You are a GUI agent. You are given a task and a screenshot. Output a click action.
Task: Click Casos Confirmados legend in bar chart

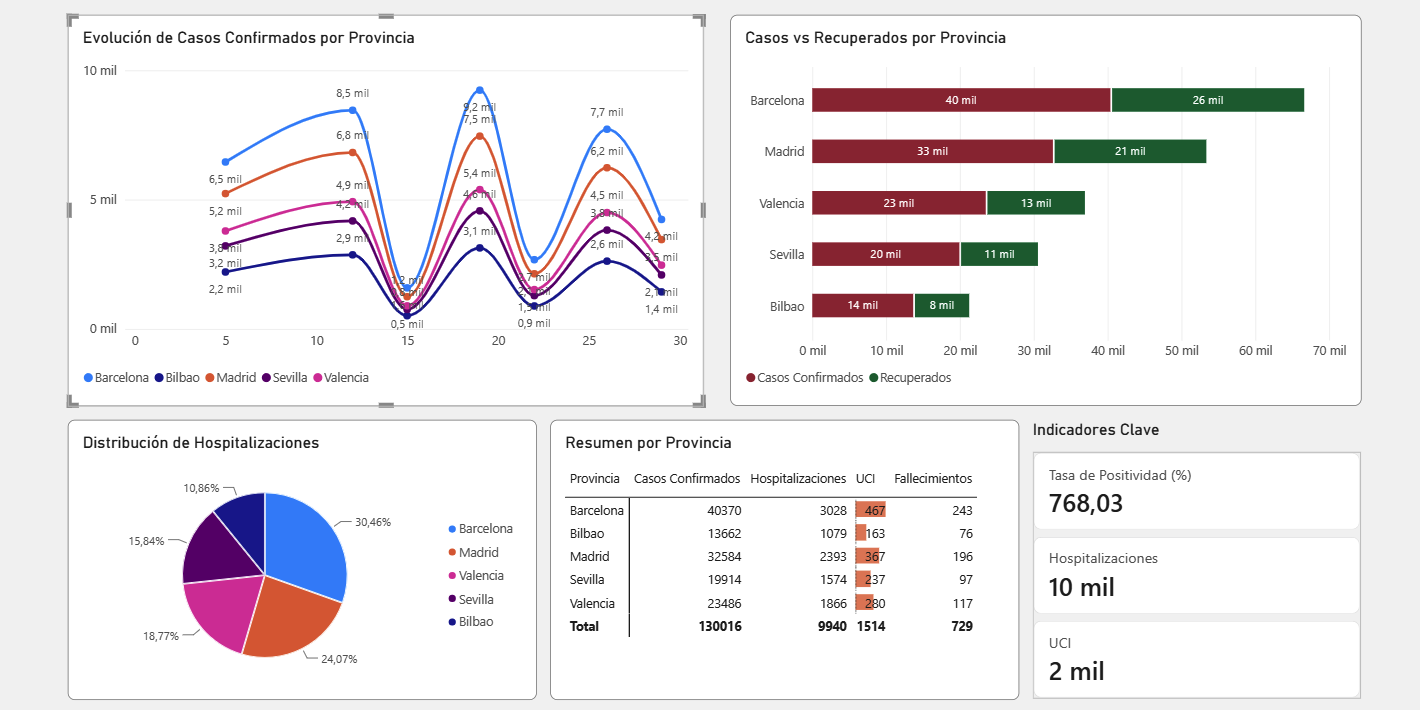(805, 378)
